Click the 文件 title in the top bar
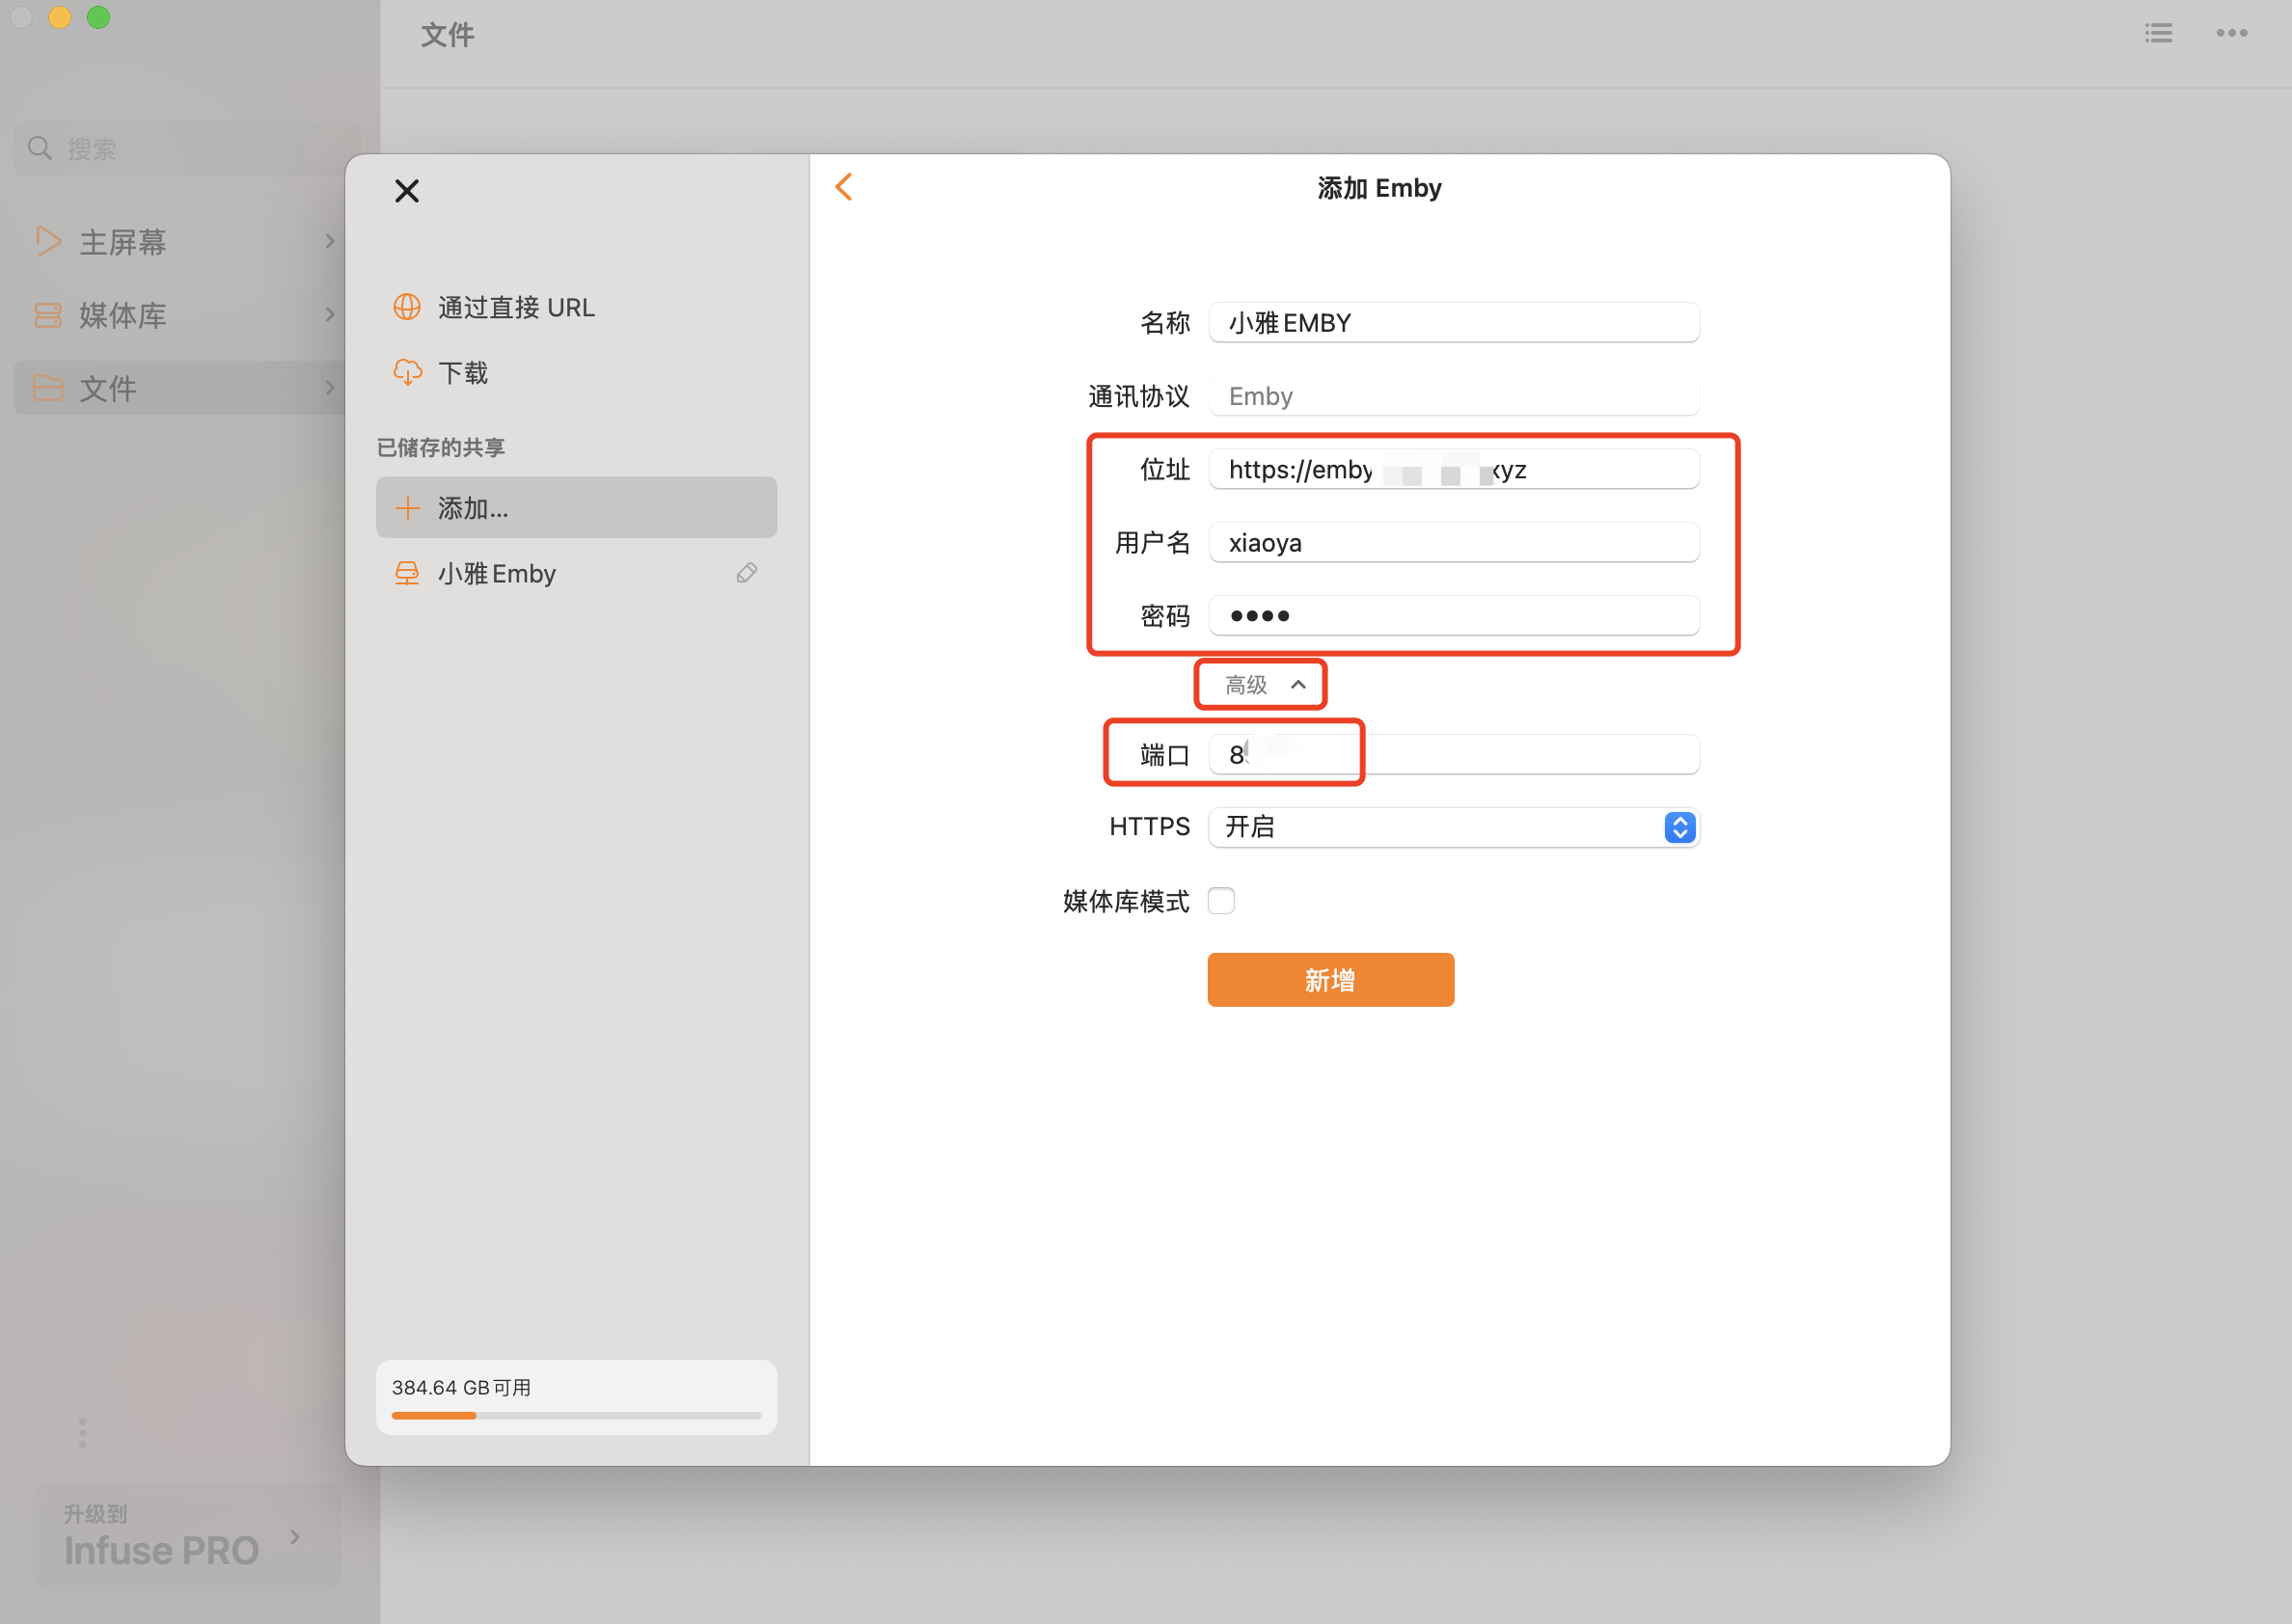 pyautogui.click(x=447, y=35)
